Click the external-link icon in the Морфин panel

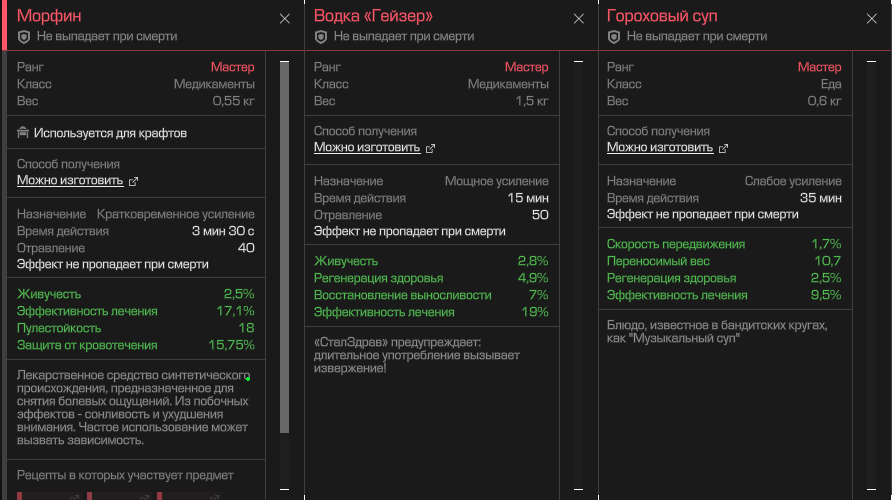(133, 182)
